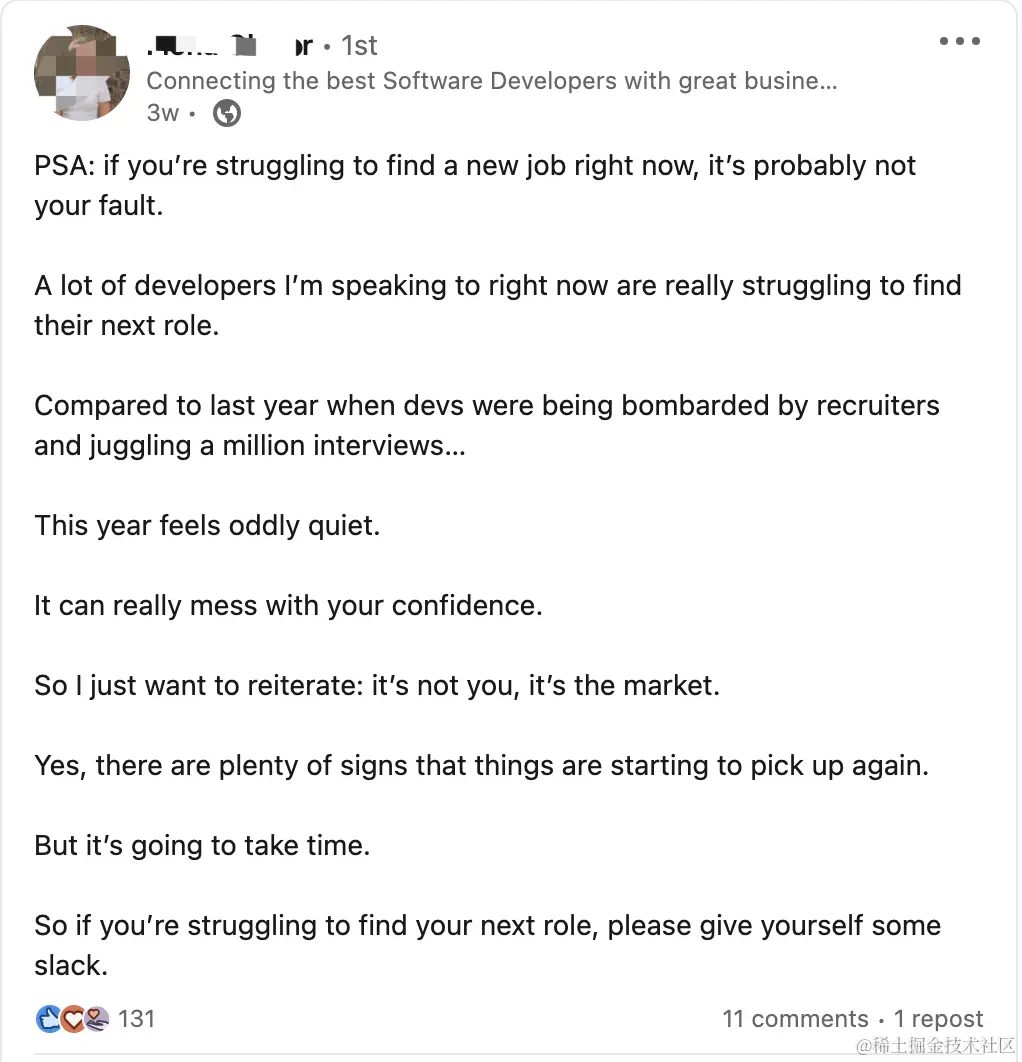Viewport: 1022px width, 1062px height.
Task: Open the author's name link in header
Action: coord(230,45)
